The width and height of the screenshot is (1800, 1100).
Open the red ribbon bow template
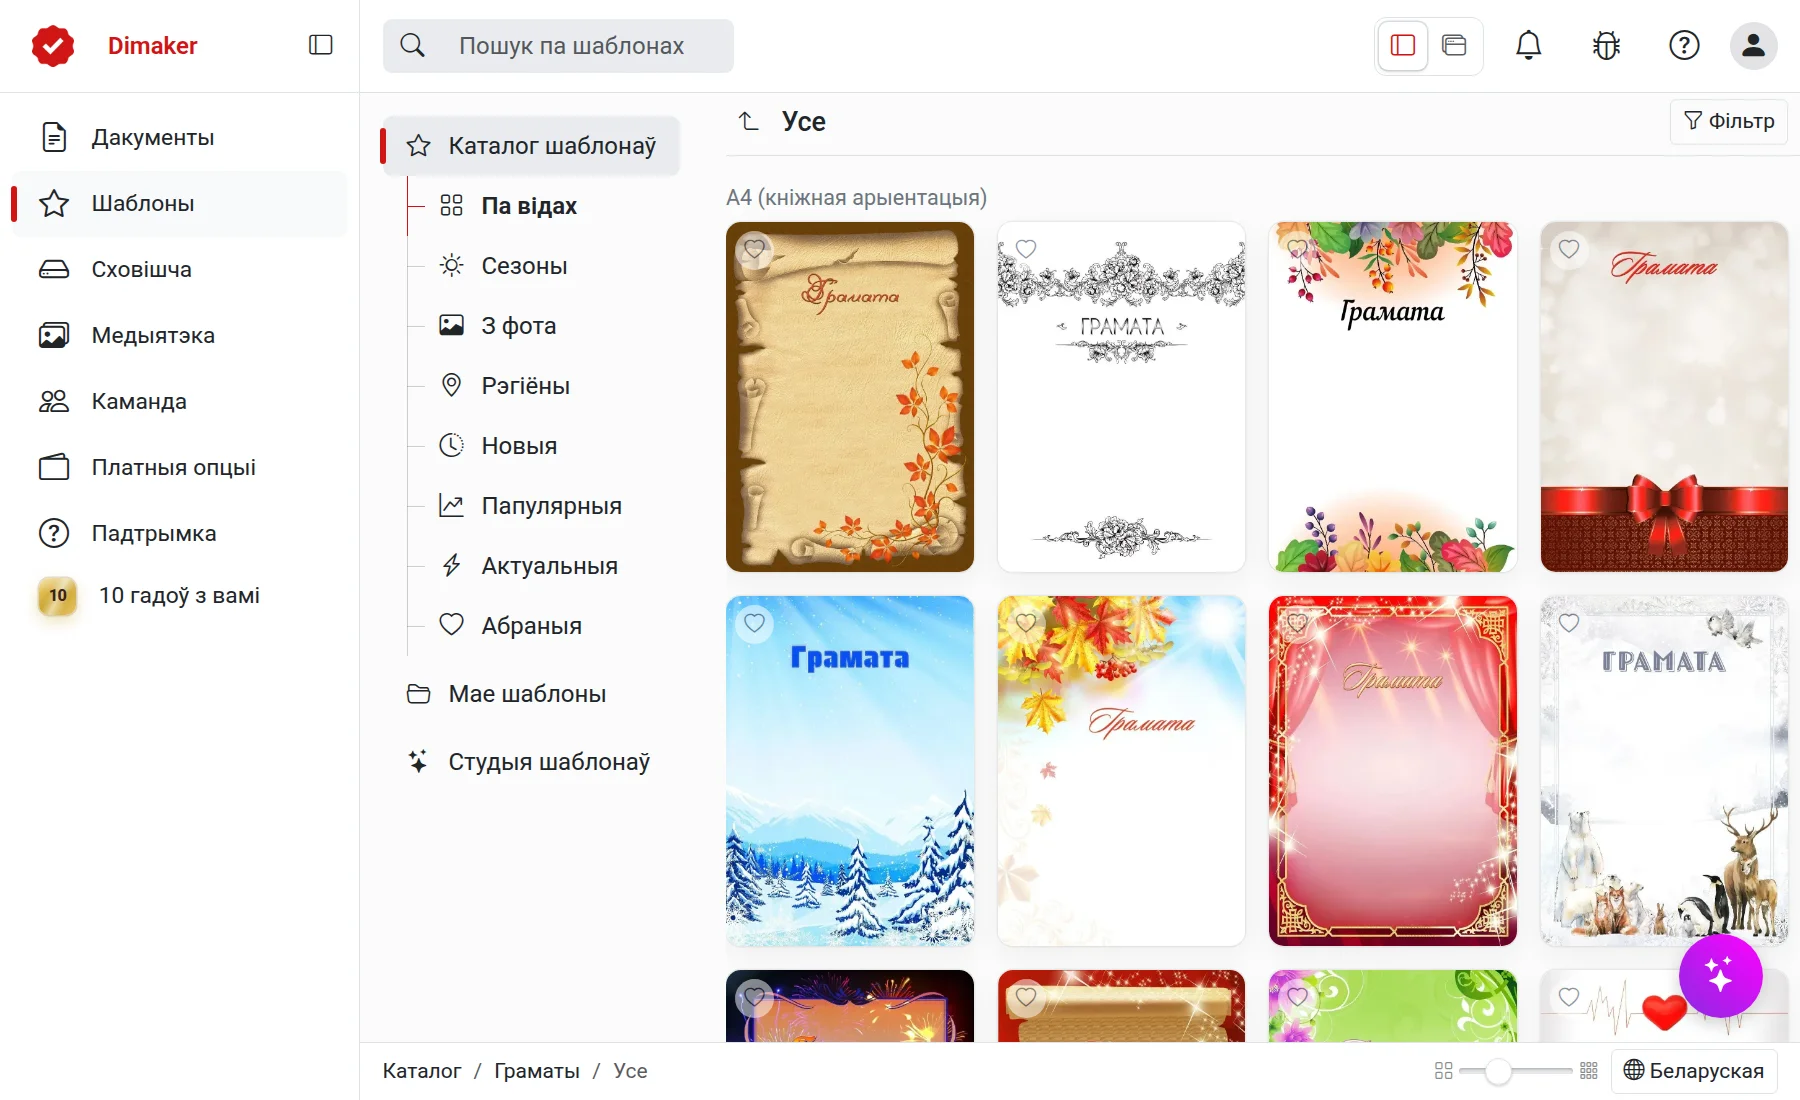pyautogui.click(x=1664, y=397)
